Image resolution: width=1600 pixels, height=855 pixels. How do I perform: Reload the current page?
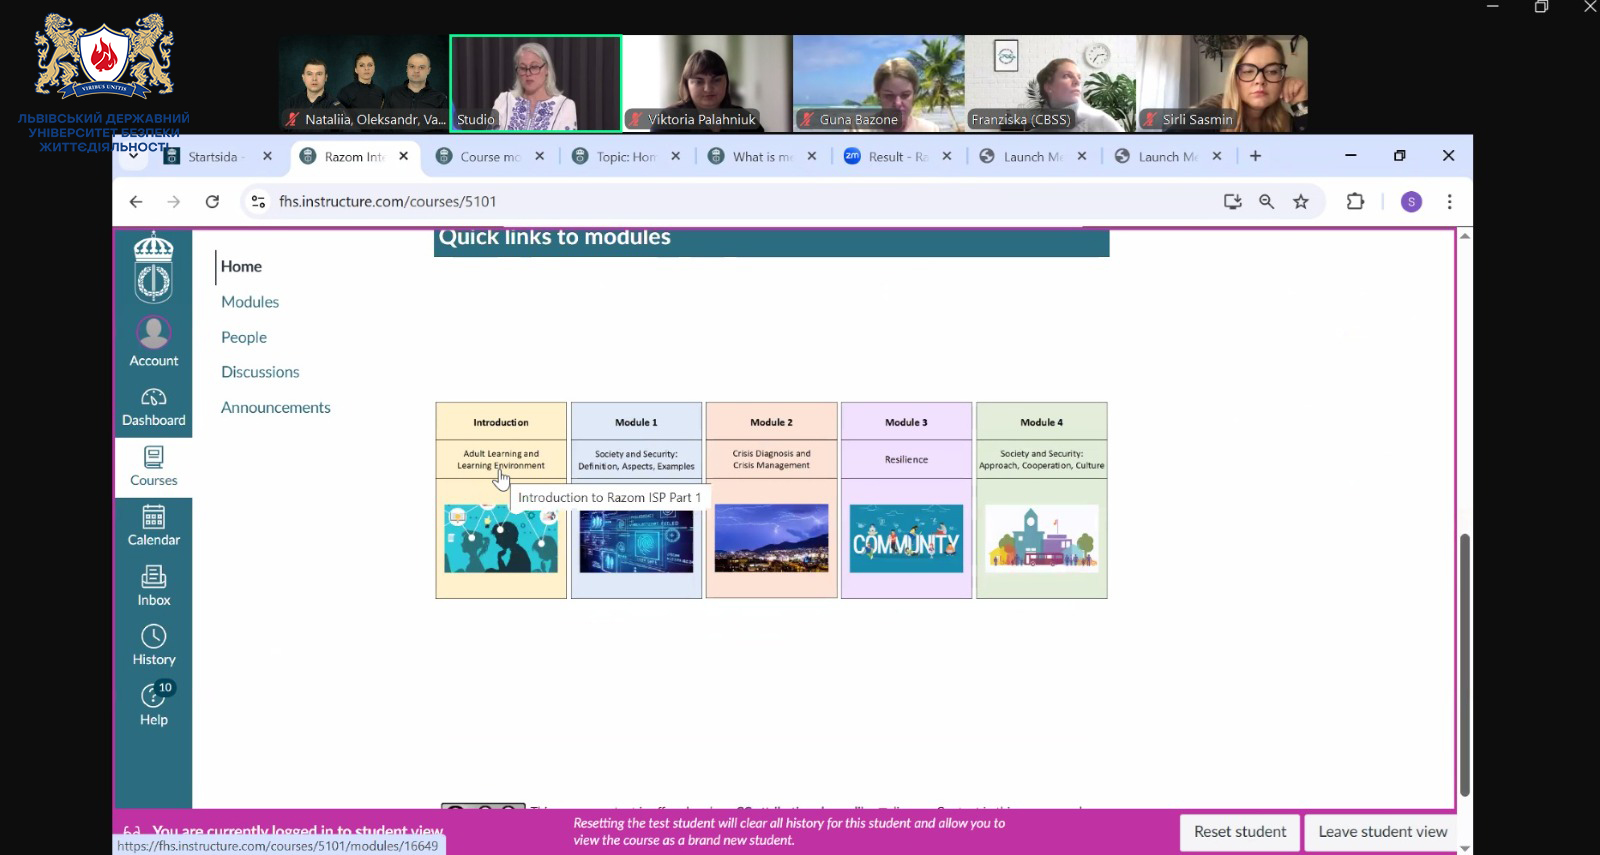212,202
